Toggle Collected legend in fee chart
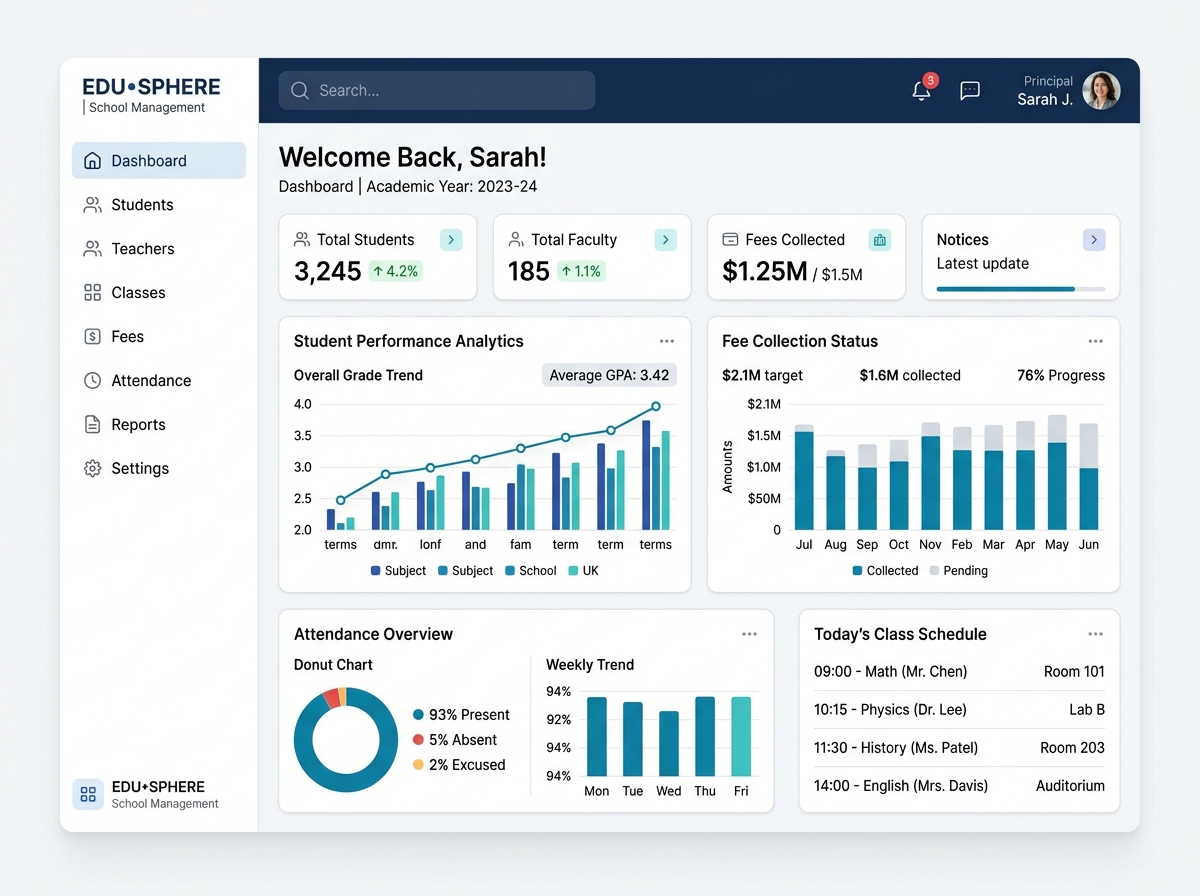The height and width of the screenshot is (896, 1200). pos(885,571)
